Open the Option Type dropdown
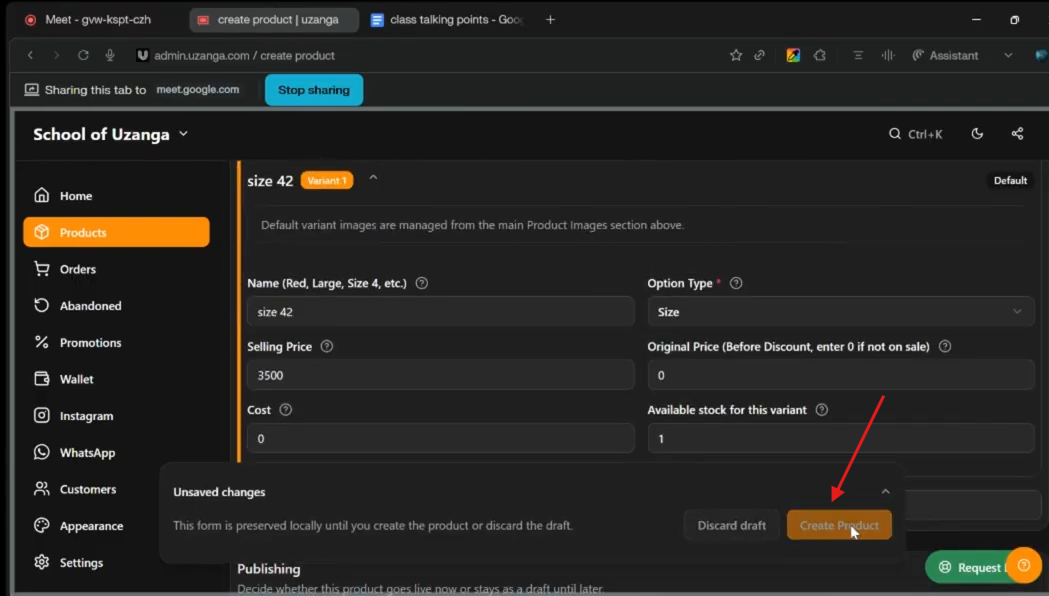 coord(841,312)
